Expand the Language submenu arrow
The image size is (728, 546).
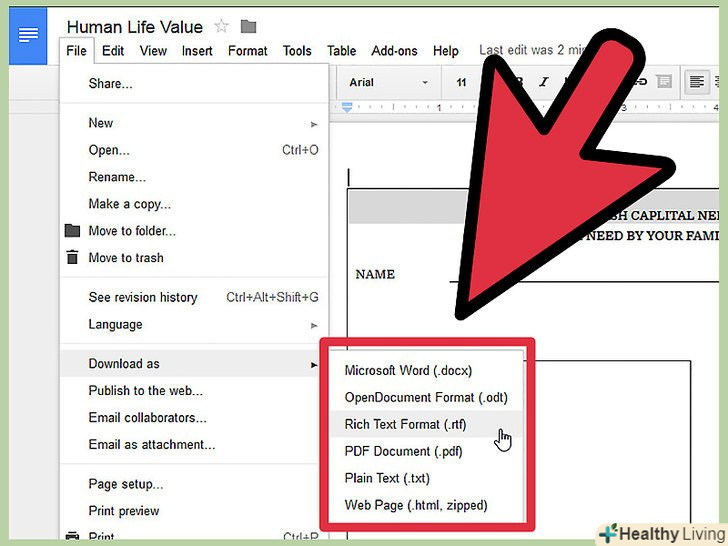(314, 325)
